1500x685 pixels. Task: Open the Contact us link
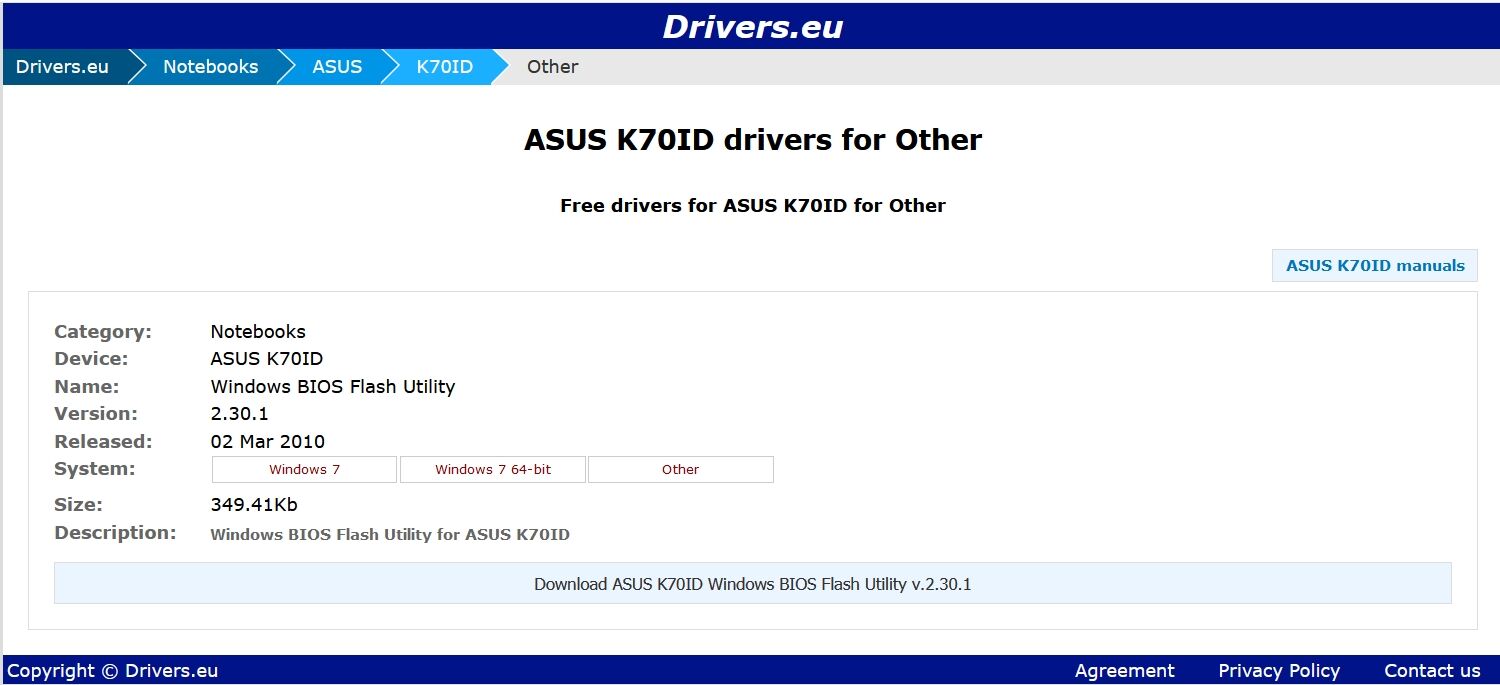pos(1432,671)
